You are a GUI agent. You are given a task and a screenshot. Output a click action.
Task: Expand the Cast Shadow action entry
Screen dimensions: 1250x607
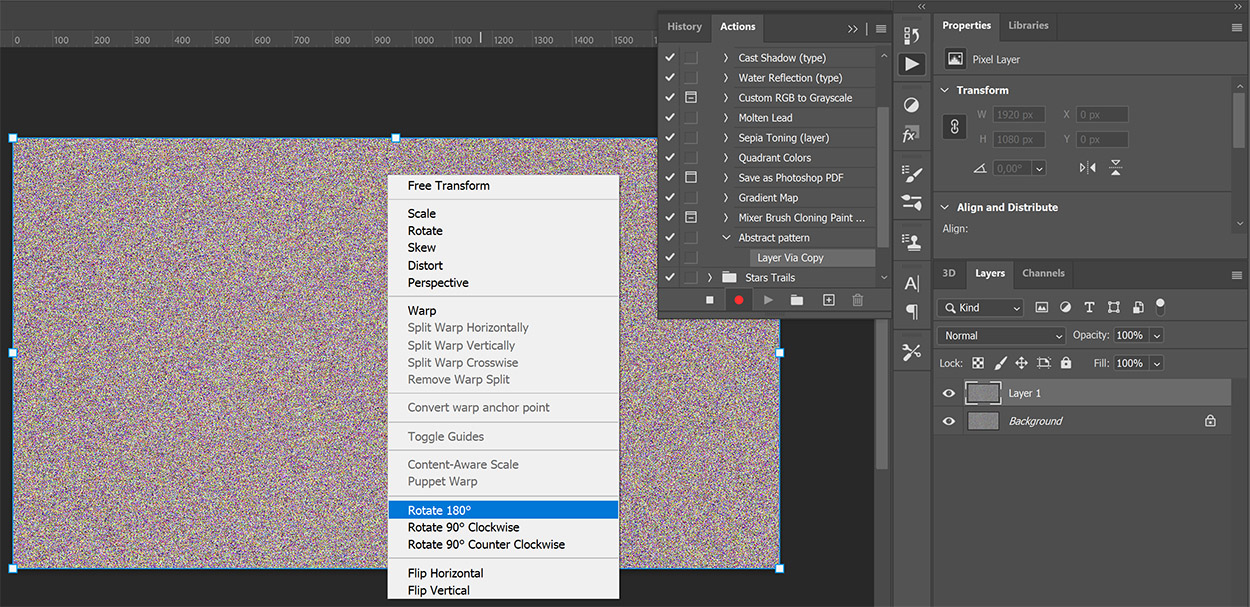click(727, 57)
